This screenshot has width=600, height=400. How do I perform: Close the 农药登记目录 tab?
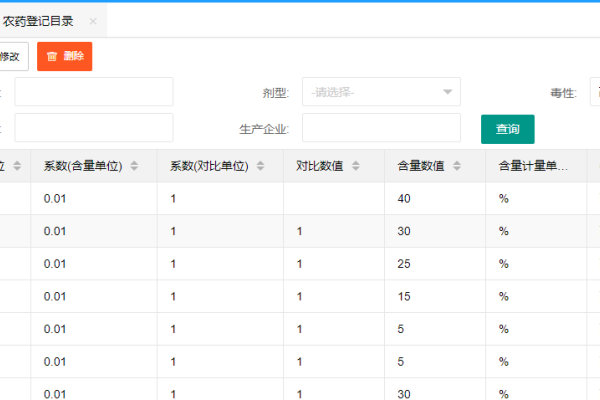pos(93,21)
